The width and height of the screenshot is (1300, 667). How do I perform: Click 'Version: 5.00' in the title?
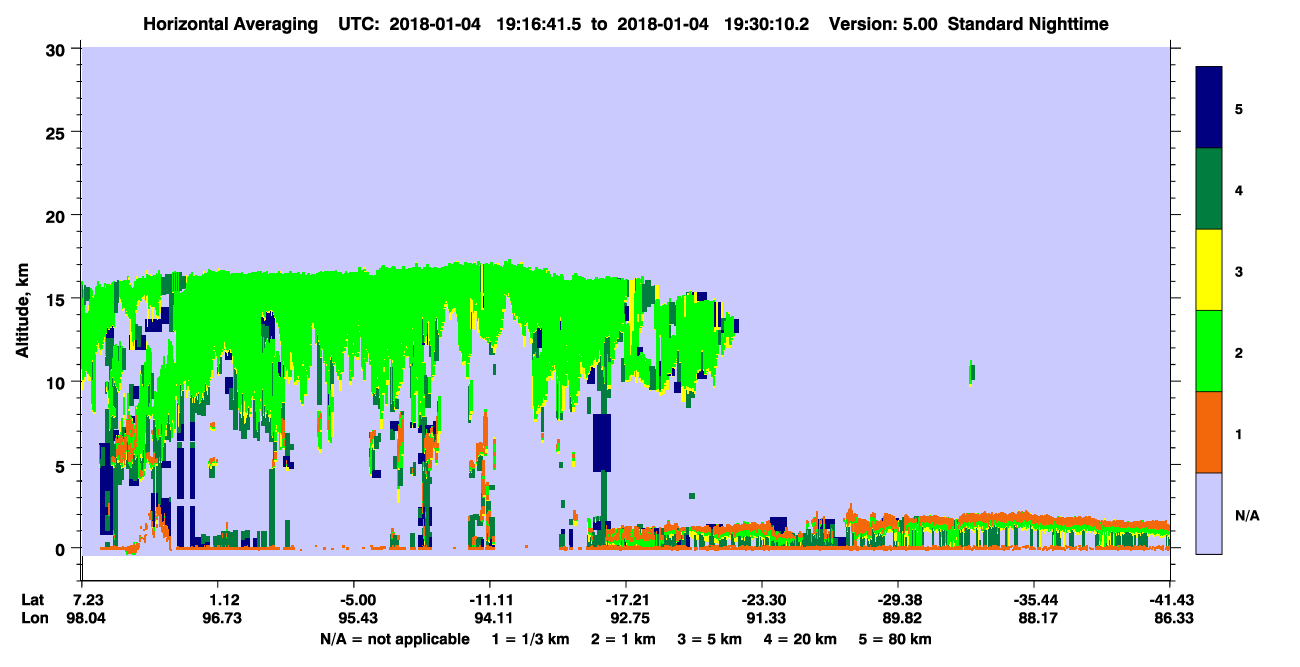click(883, 24)
